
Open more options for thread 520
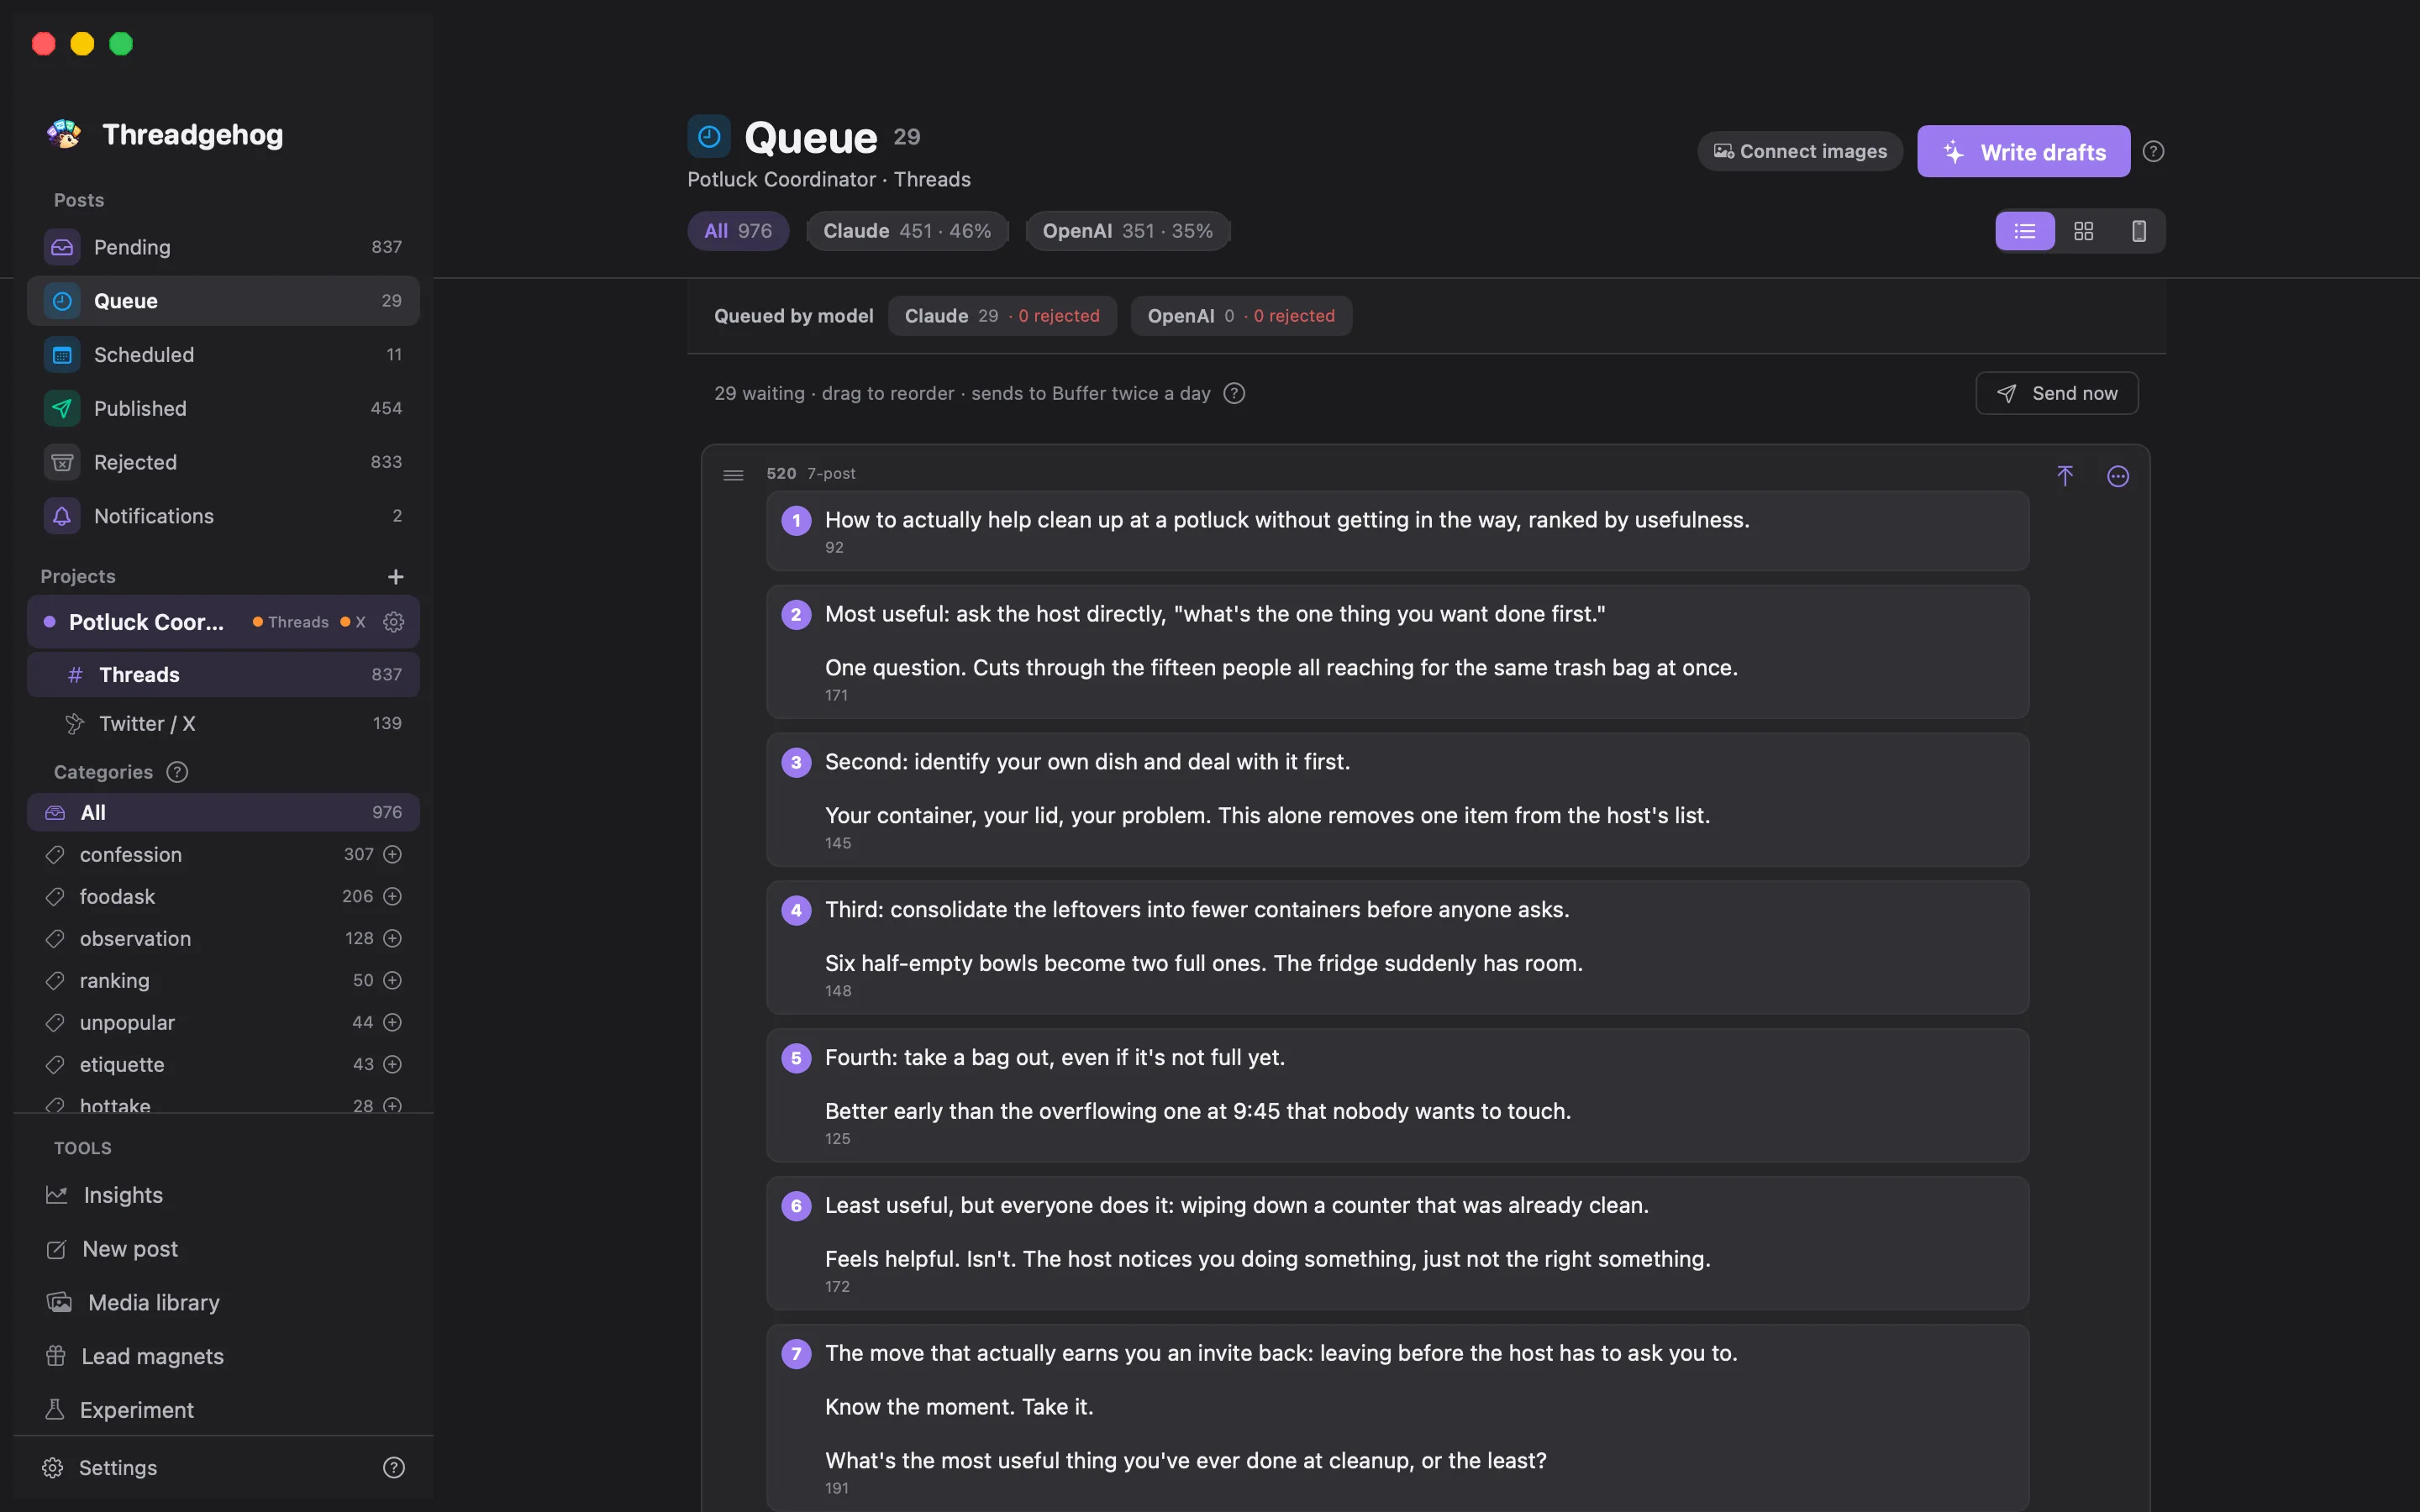(2118, 476)
